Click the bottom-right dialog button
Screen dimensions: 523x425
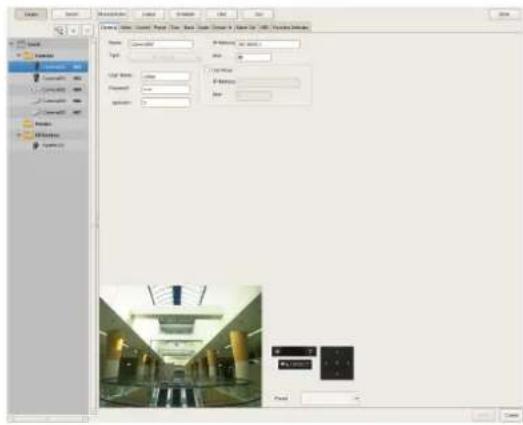point(511,415)
